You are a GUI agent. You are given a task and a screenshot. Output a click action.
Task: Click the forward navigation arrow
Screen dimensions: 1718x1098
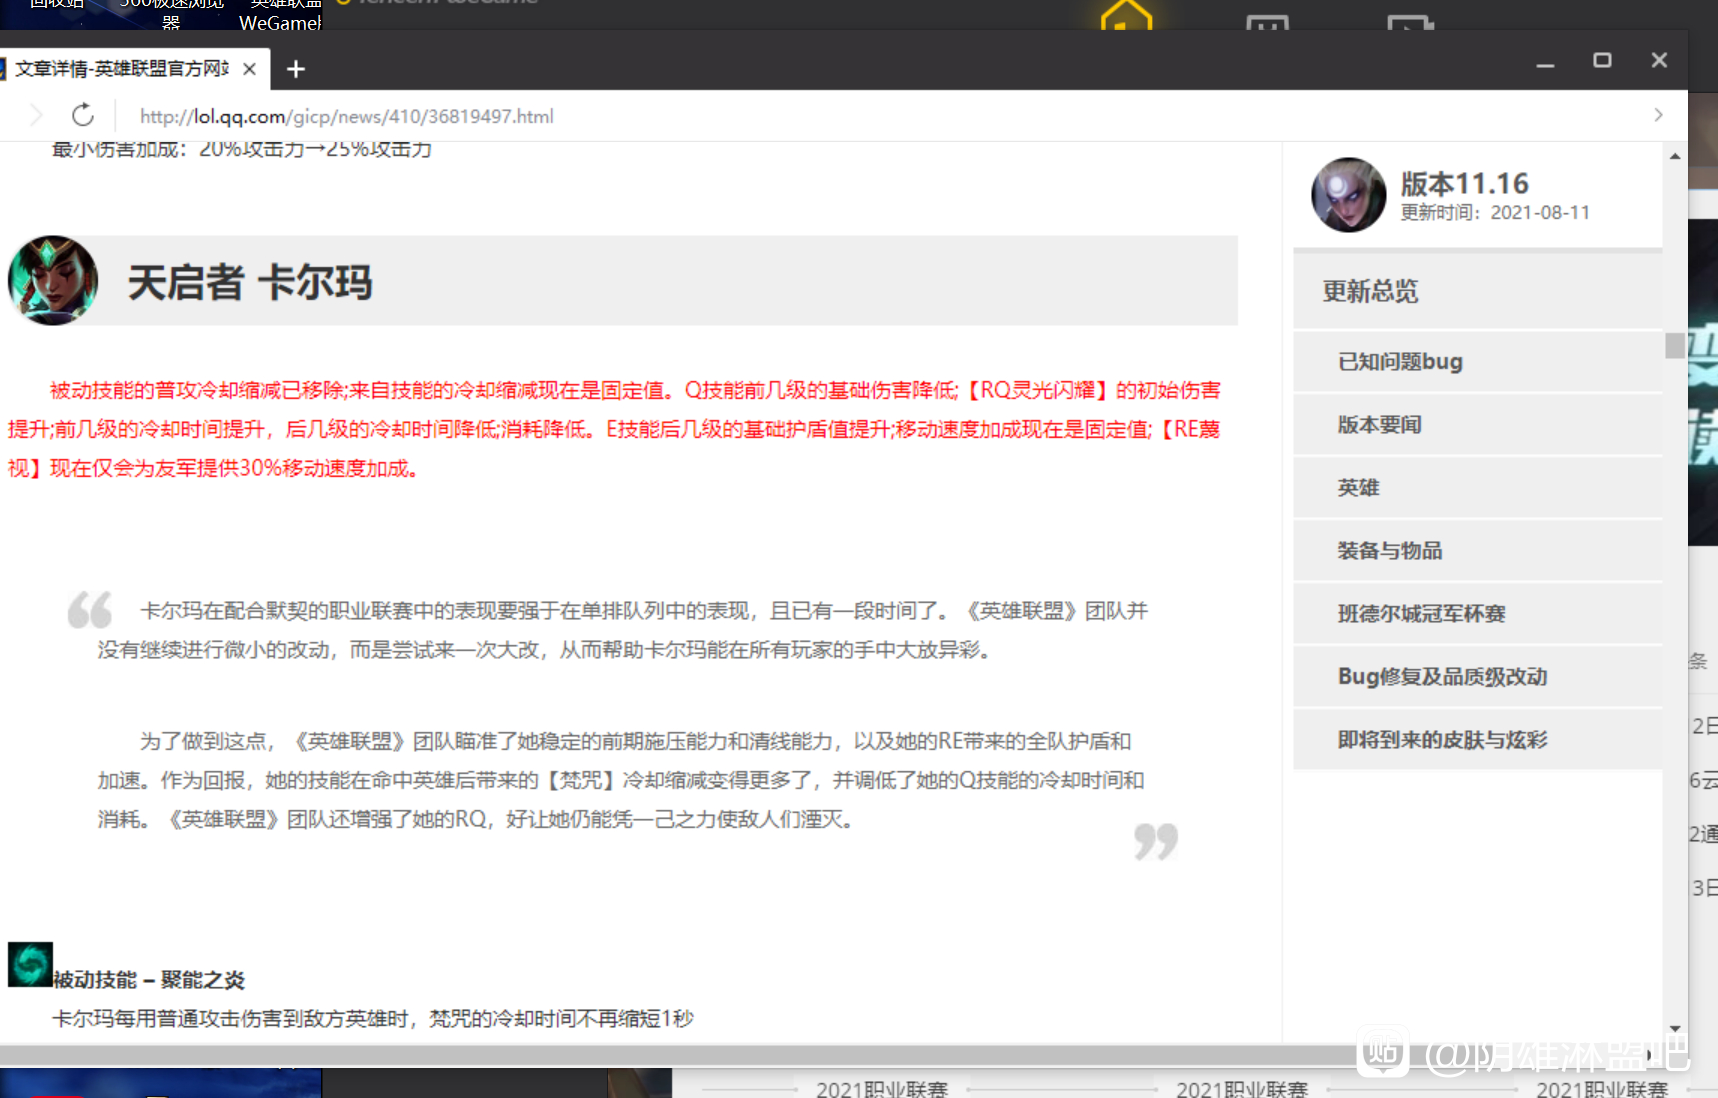36,115
